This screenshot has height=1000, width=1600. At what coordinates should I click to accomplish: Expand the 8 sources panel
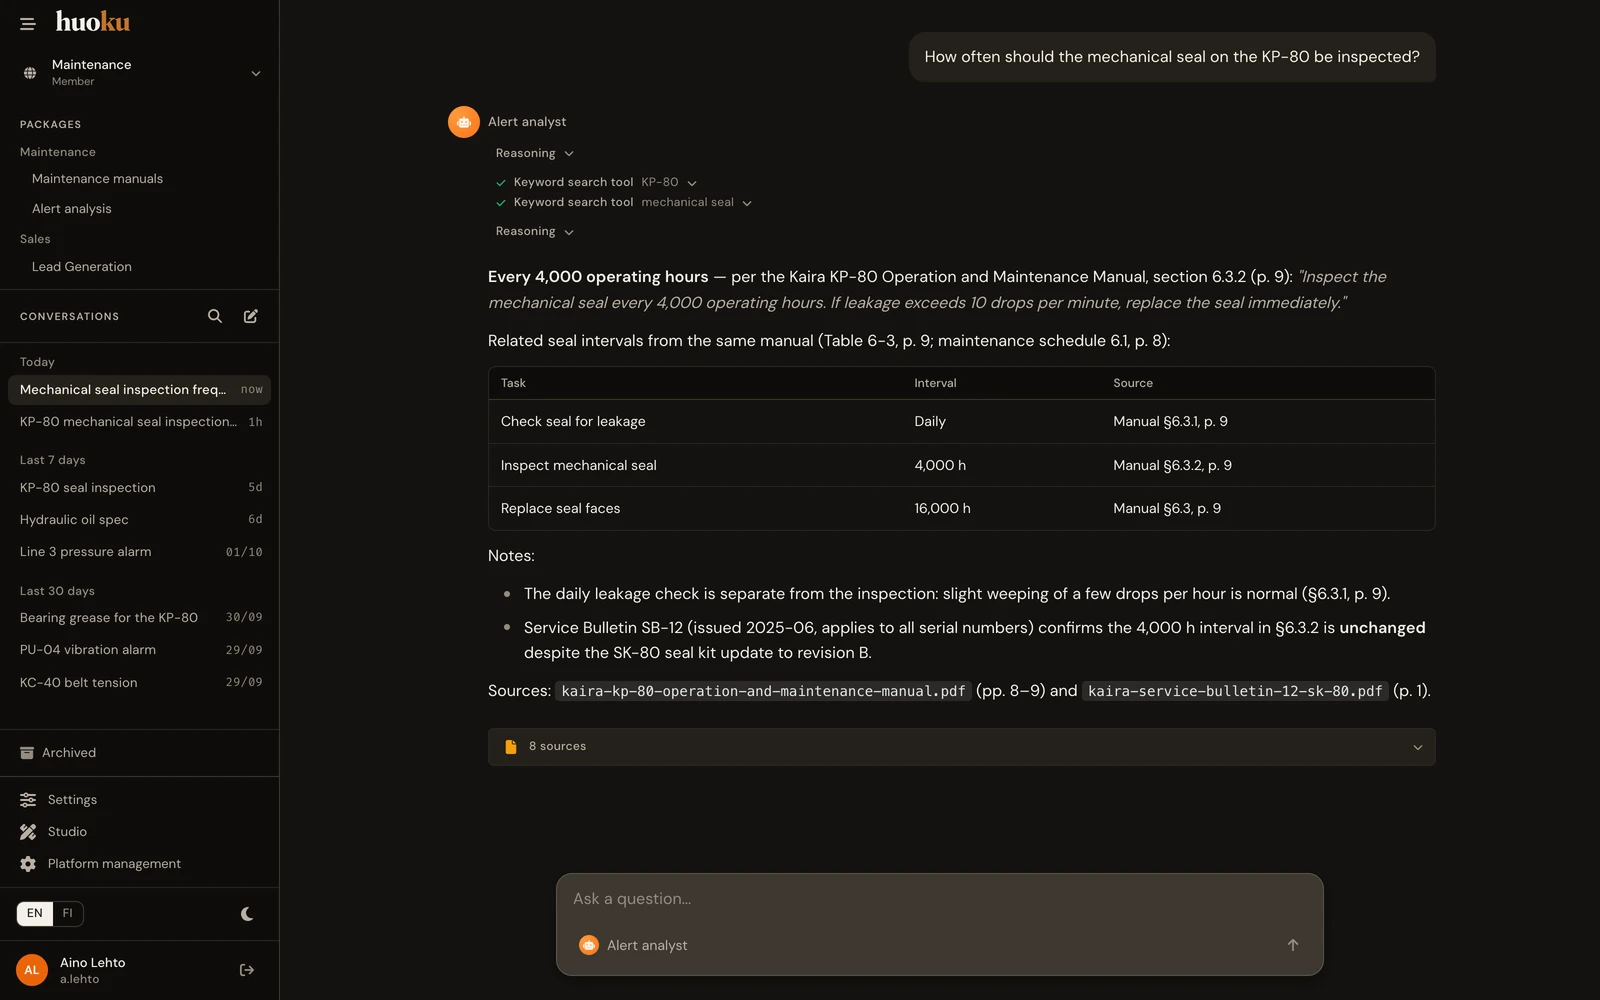961,747
